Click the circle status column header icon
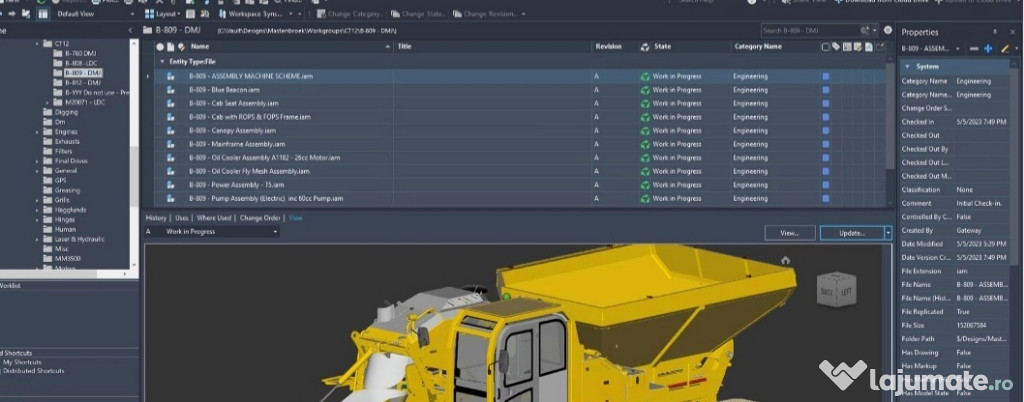The width and height of the screenshot is (1024, 402). tap(160, 47)
